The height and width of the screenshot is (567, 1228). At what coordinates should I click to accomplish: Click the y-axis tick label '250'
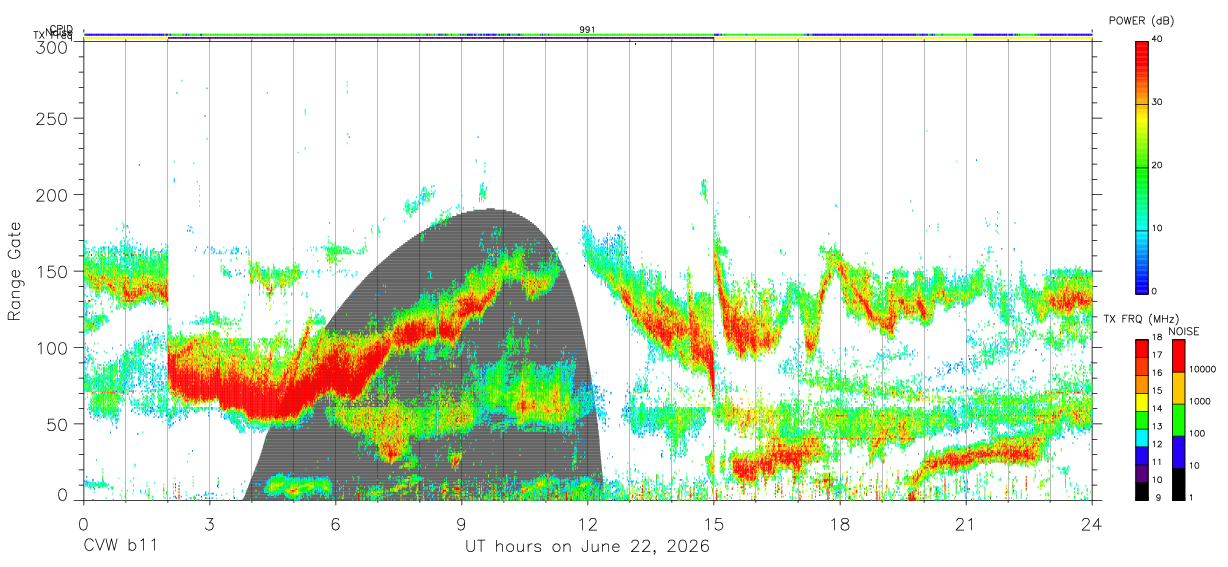[53, 118]
